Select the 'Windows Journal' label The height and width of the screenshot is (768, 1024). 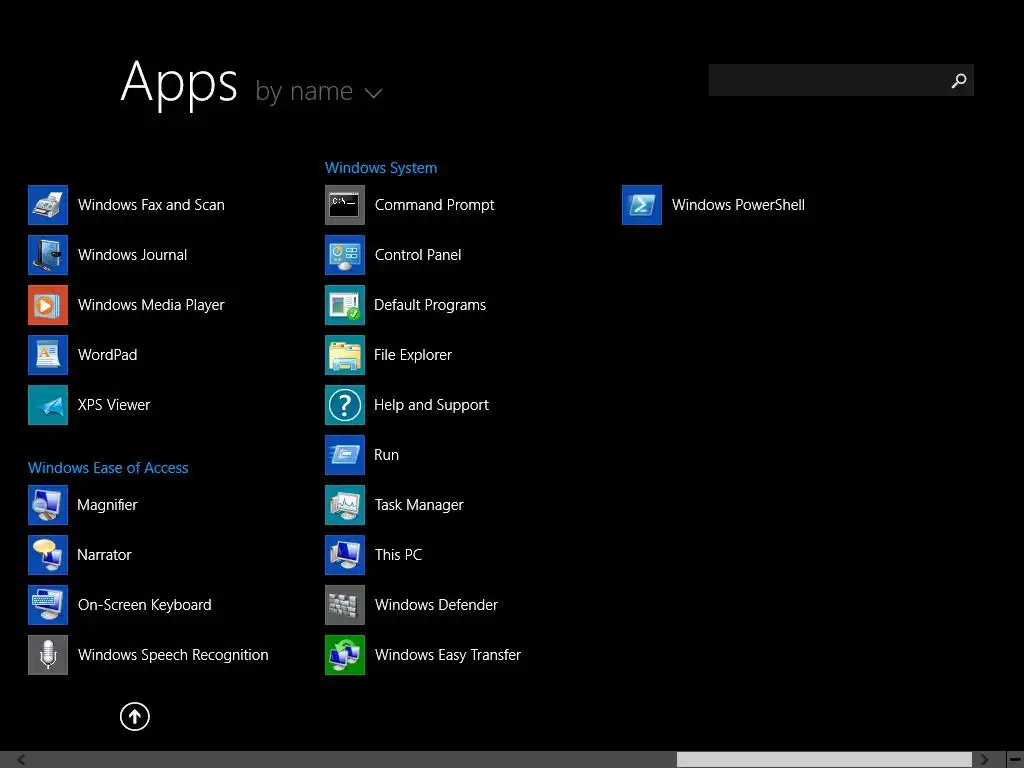(133, 255)
